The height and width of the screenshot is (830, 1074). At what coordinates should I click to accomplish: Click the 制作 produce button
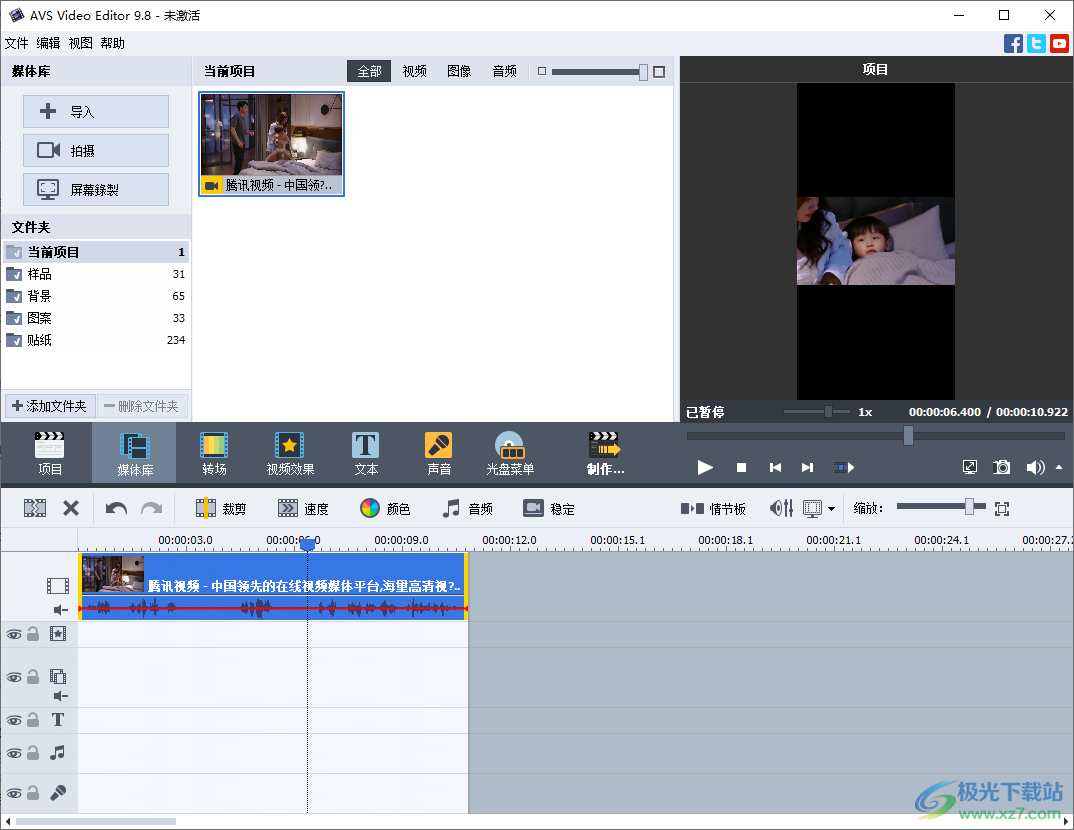pos(605,453)
